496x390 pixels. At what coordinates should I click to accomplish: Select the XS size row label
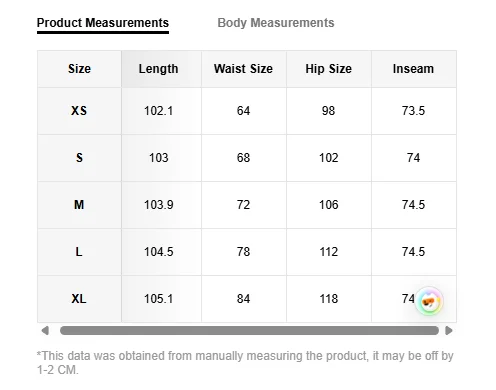79,111
